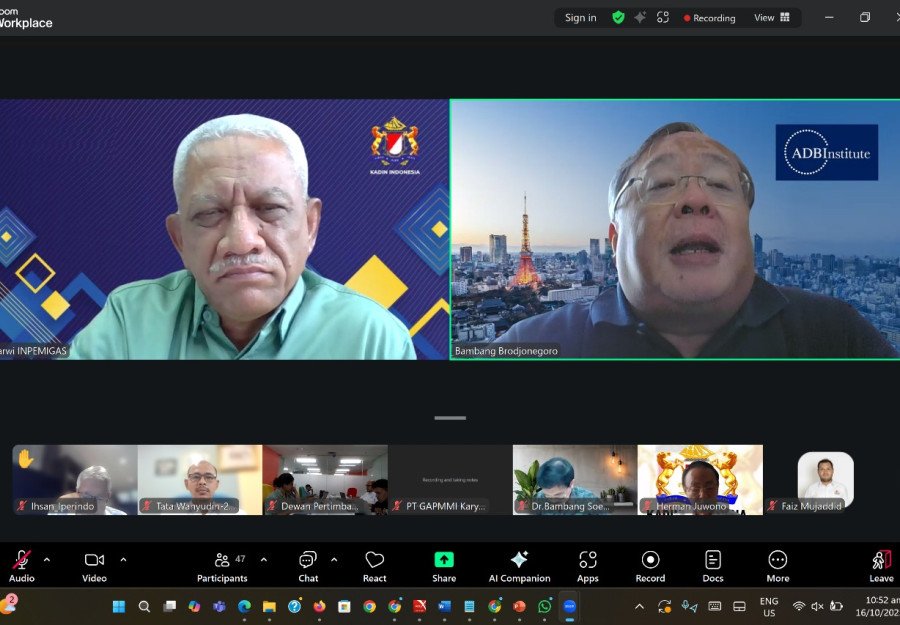Select the Faiz Mujaddid participant thumbnail
The height and width of the screenshot is (625, 900).
[825, 481]
